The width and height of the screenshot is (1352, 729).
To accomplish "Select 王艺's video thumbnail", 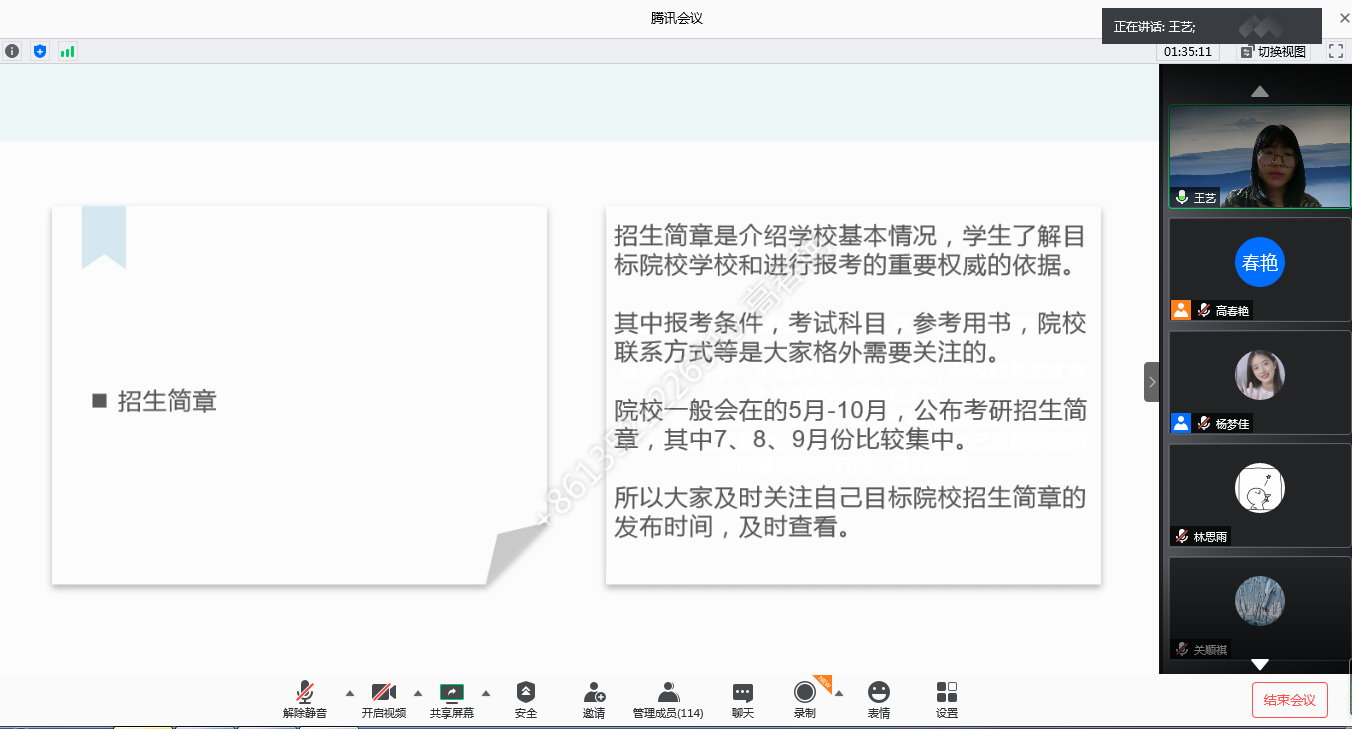I will point(1259,157).
